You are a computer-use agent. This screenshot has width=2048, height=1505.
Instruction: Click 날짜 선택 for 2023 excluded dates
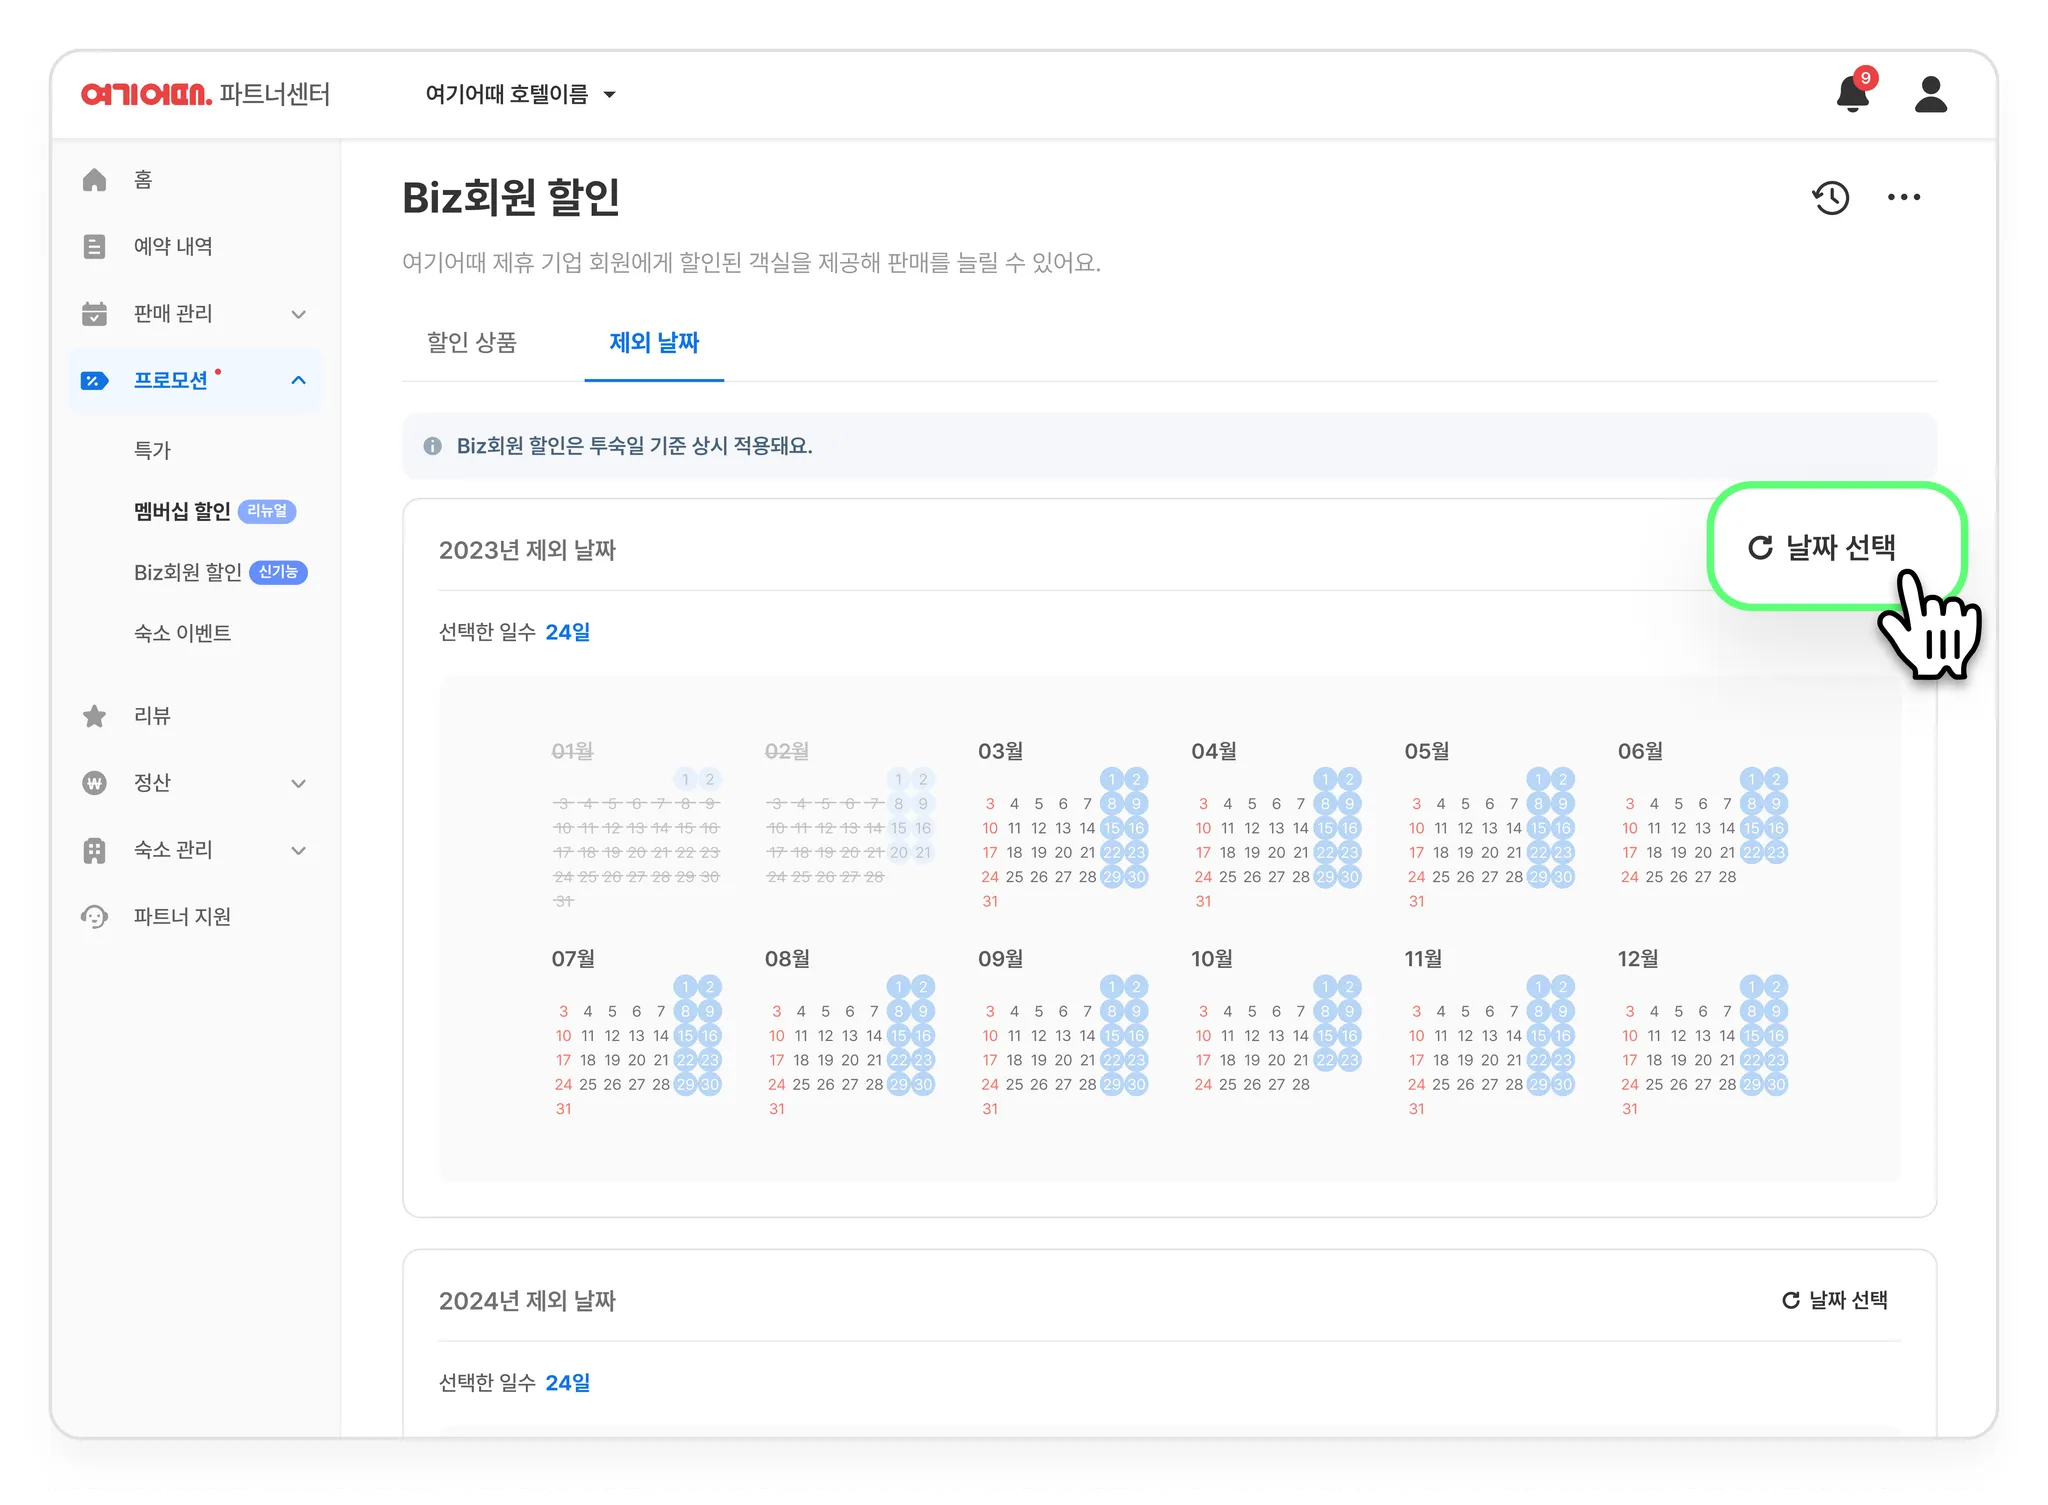pos(1822,548)
